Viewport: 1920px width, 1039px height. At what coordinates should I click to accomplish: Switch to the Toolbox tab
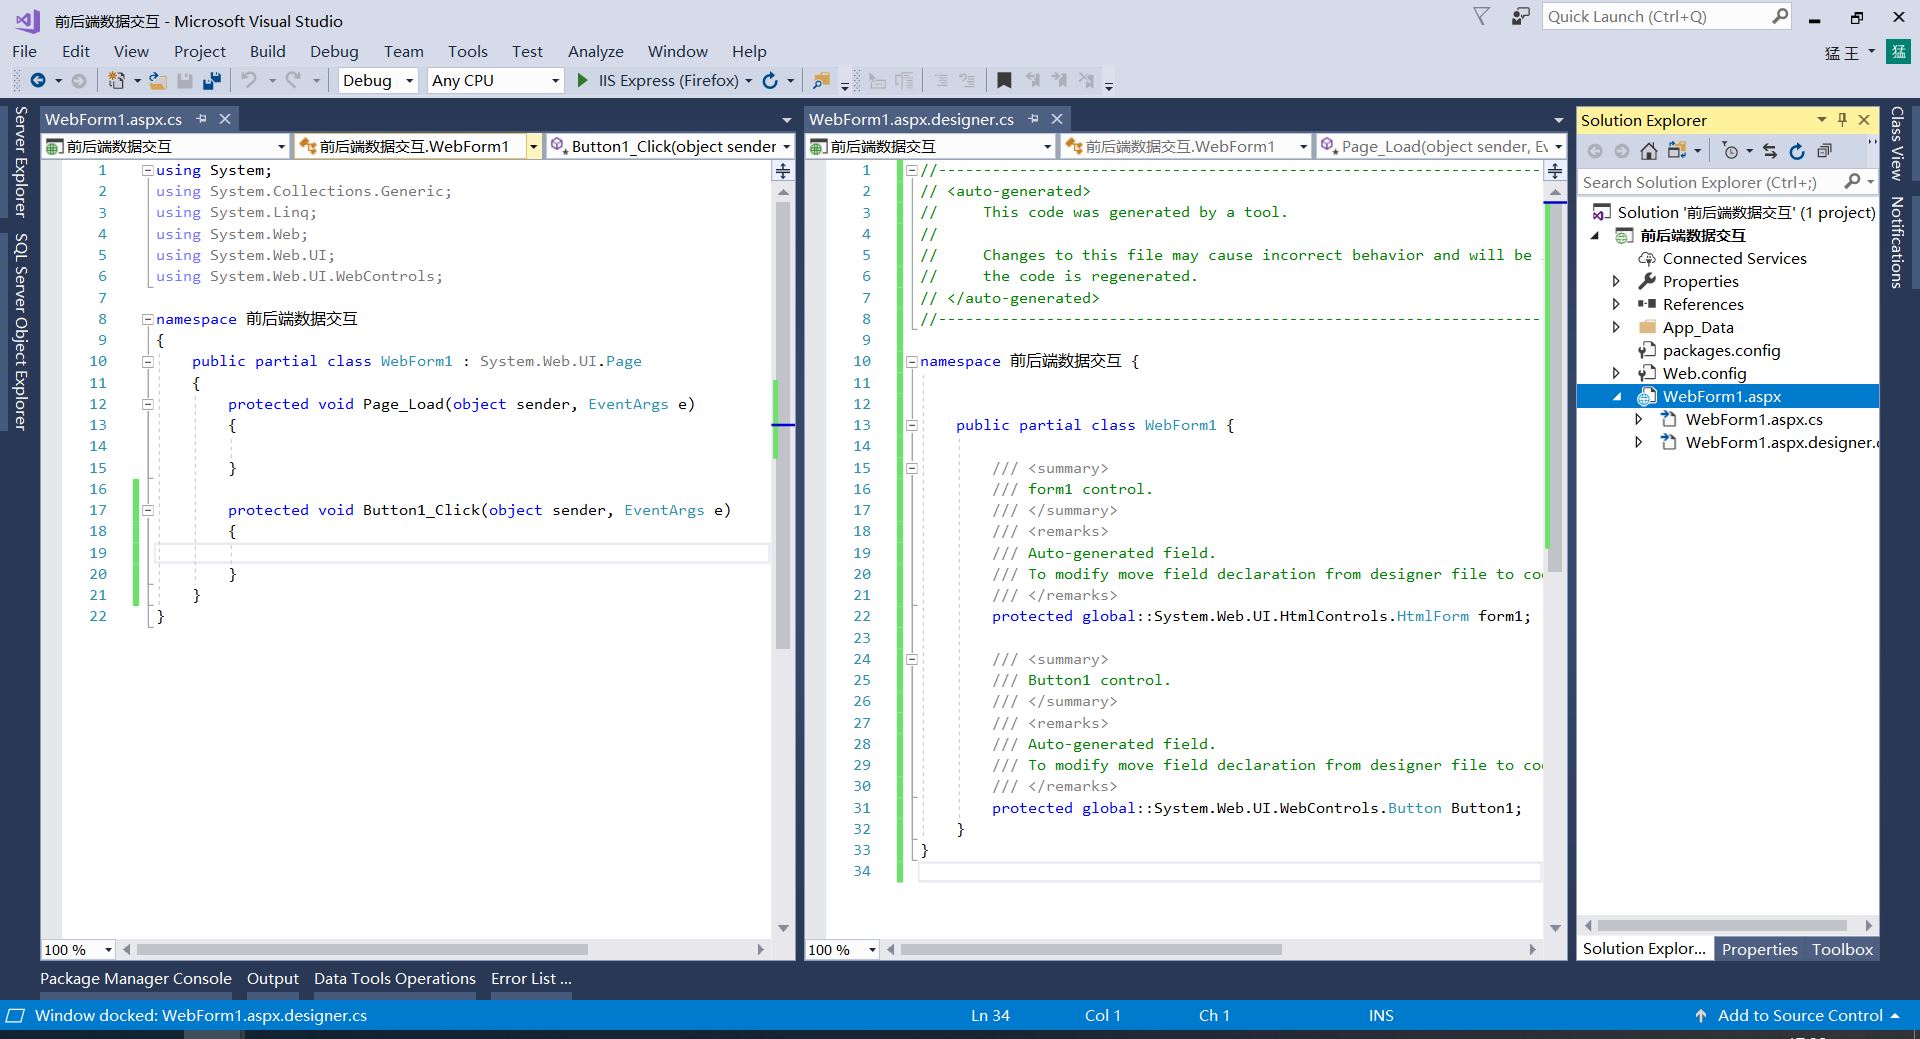coord(1842,949)
